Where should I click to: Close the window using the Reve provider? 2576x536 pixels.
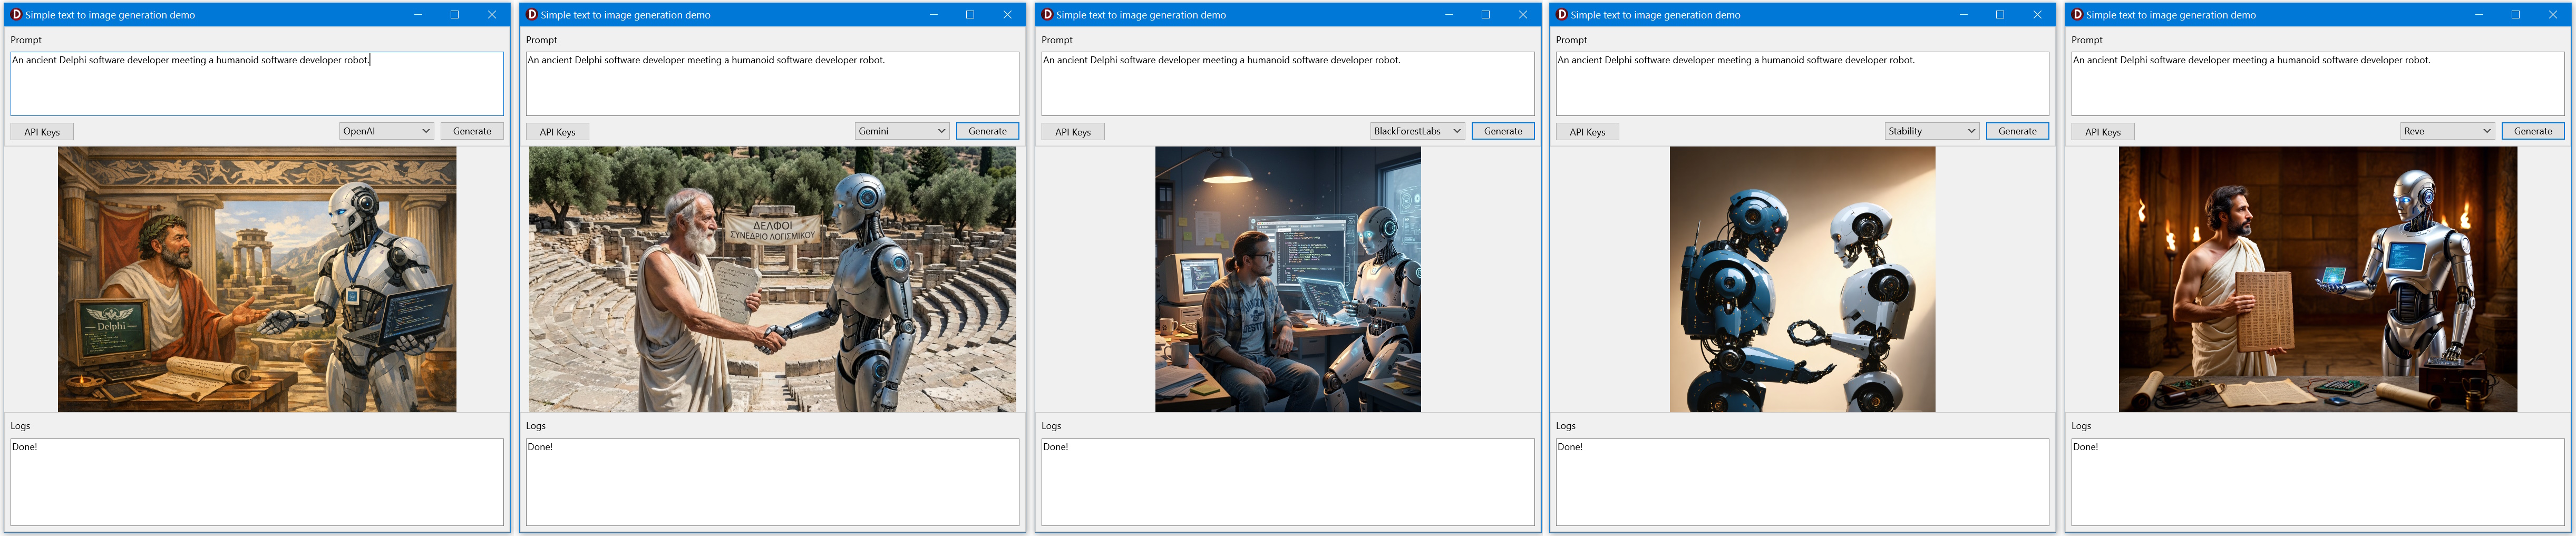click(x=2552, y=15)
